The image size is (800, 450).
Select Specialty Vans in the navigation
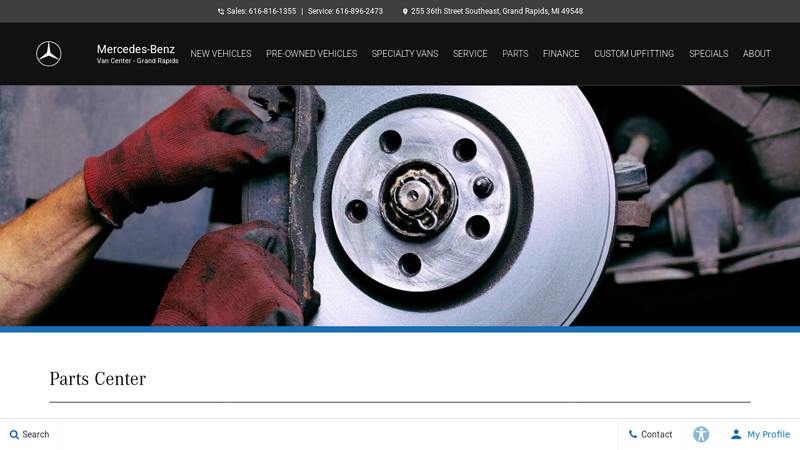pyautogui.click(x=405, y=54)
